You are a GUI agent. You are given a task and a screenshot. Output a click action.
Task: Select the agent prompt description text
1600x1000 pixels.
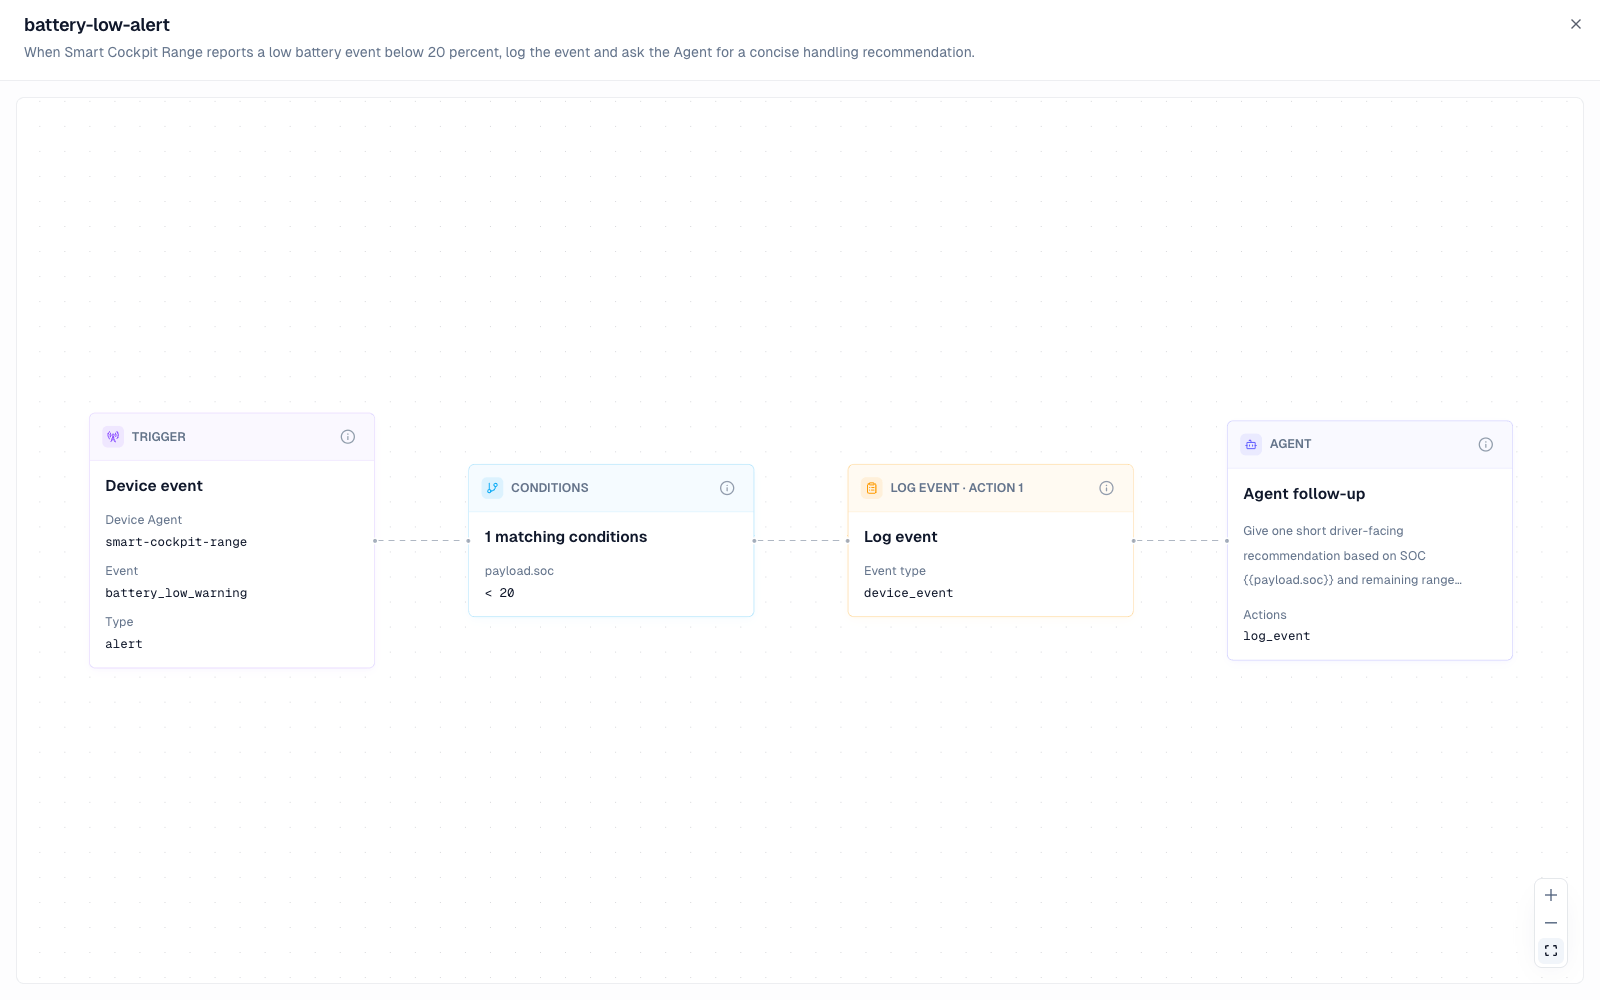tap(1352, 555)
